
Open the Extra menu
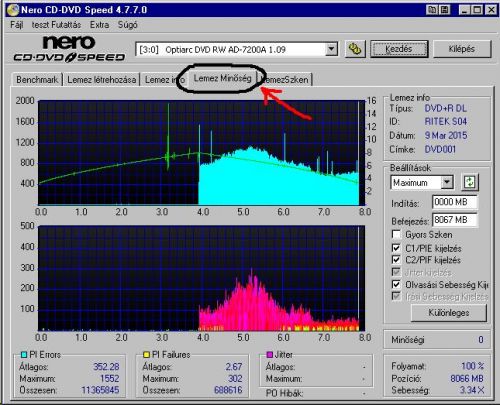tap(99, 25)
